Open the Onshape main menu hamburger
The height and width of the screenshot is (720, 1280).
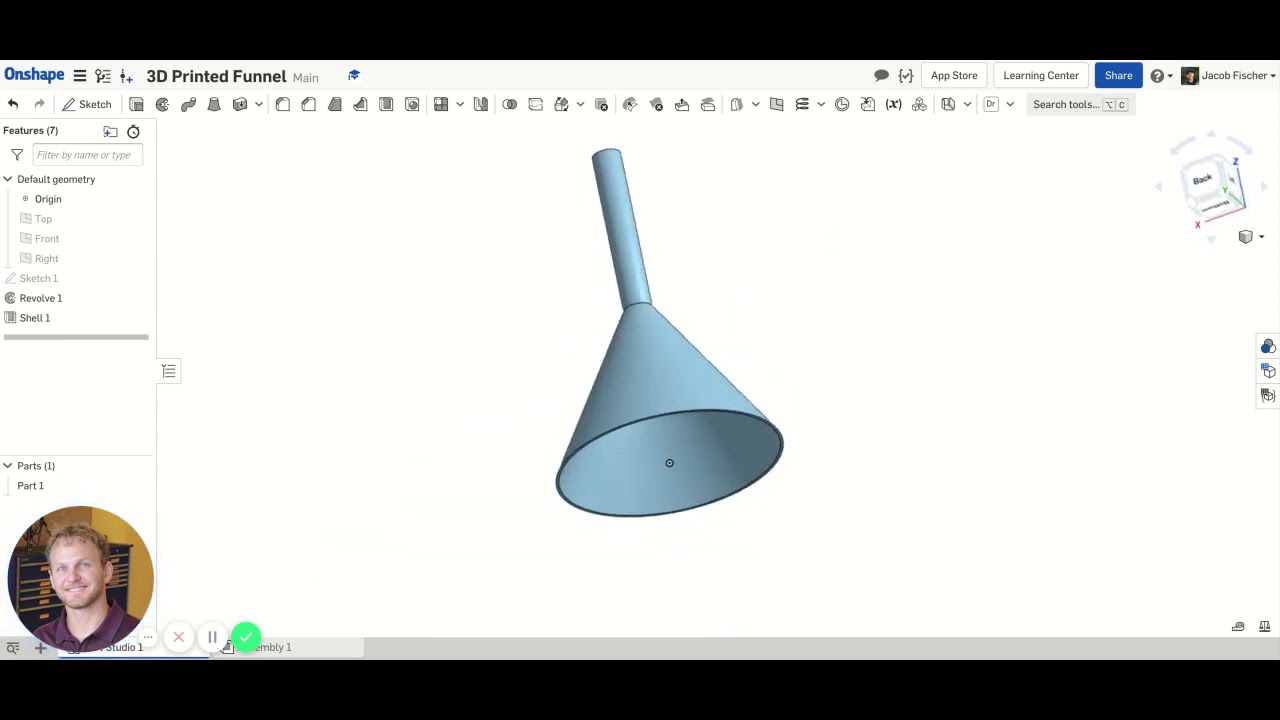[x=80, y=76]
